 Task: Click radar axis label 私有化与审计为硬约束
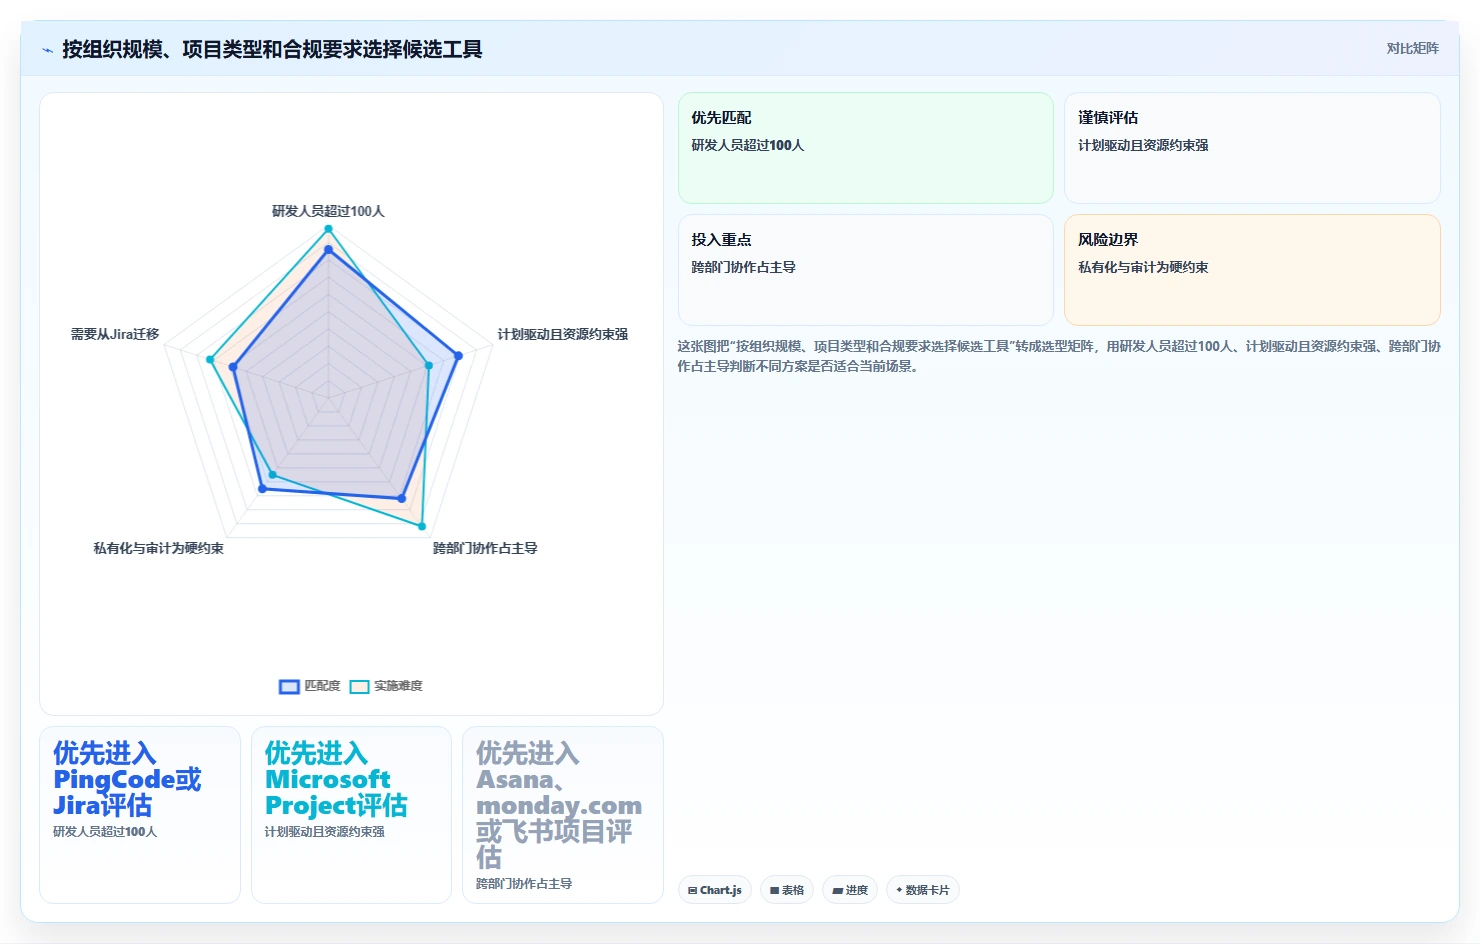(158, 548)
